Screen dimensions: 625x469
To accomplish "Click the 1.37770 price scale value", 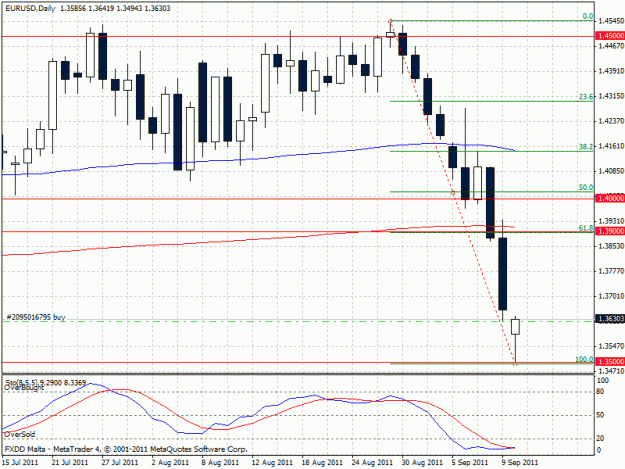I will click(611, 271).
